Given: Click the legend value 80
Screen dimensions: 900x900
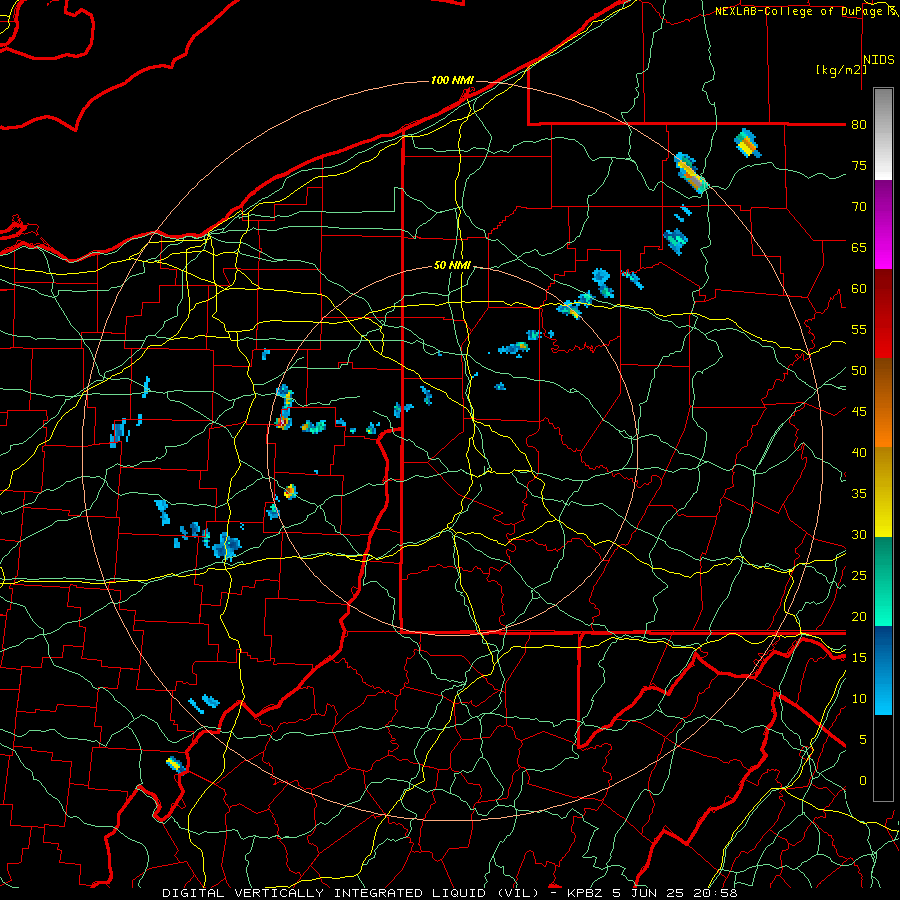Looking at the screenshot, I should [x=859, y=125].
